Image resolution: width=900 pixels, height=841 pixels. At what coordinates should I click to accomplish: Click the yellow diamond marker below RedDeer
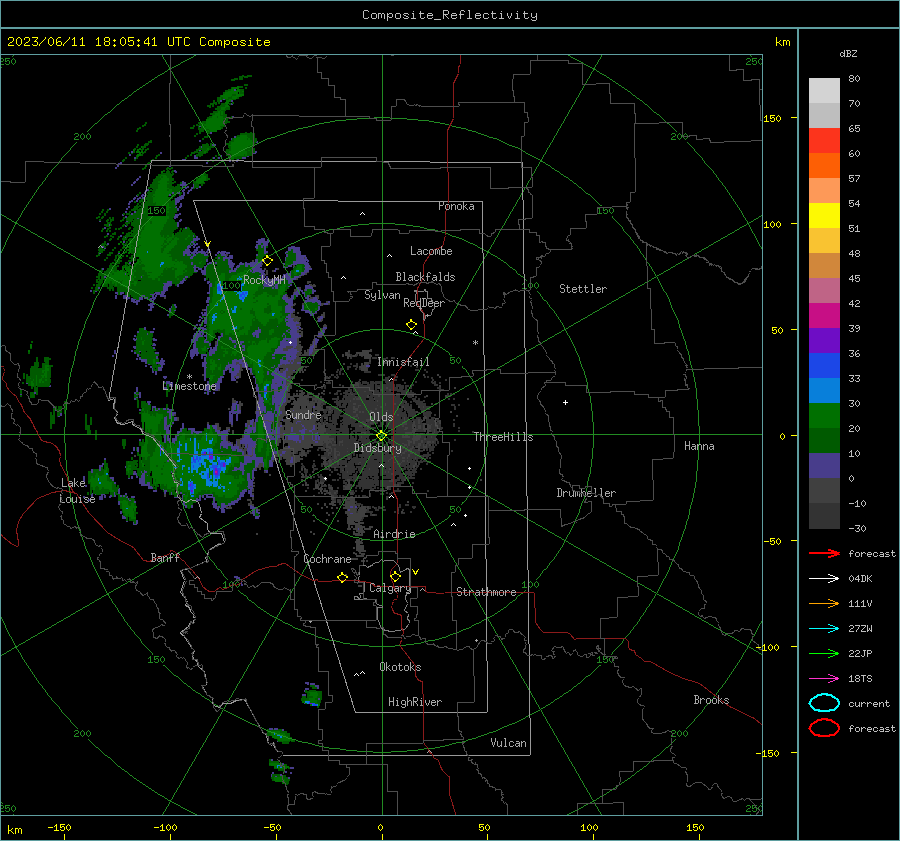pos(411,325)
